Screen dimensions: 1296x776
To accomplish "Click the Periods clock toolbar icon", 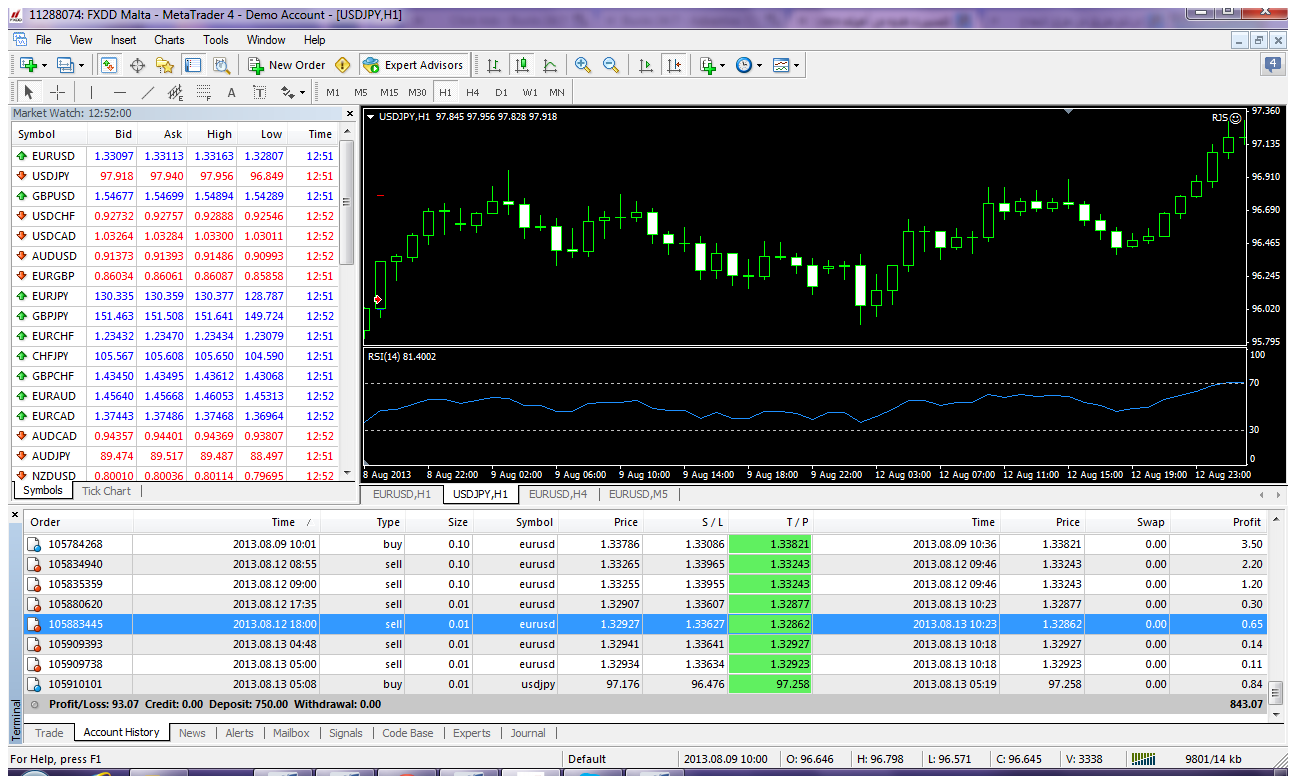I will pyautogui.click(x=744, y=65).
